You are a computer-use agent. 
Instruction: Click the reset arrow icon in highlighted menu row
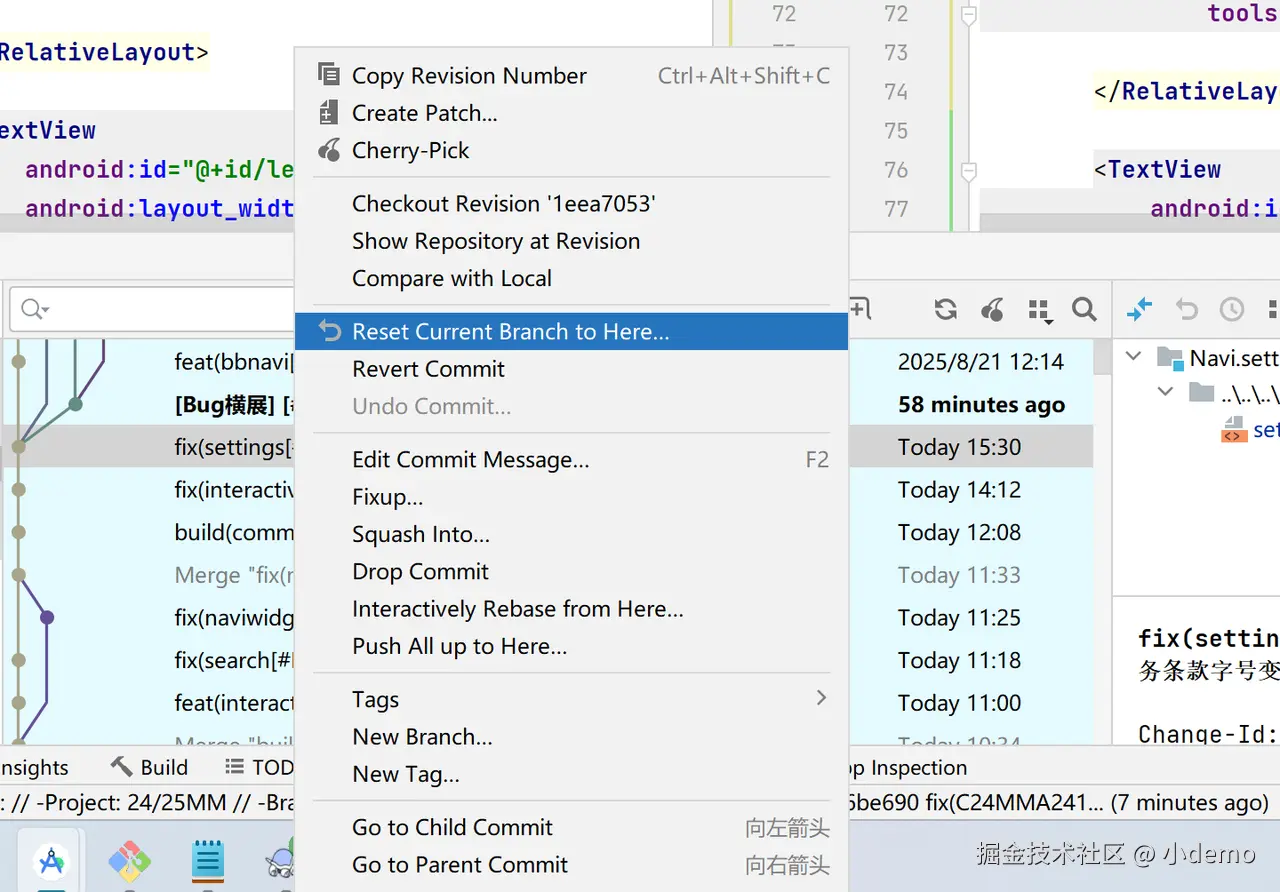click(x=329, y=332)
